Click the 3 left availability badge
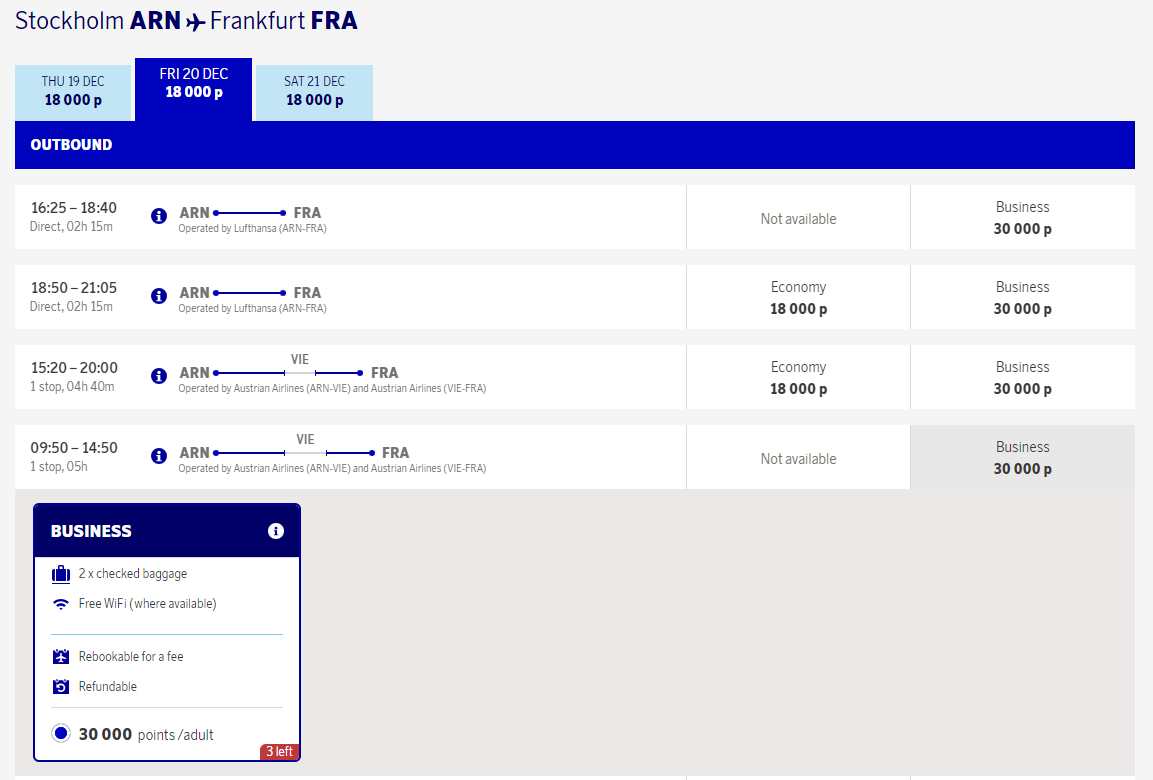 click(279, 751)
